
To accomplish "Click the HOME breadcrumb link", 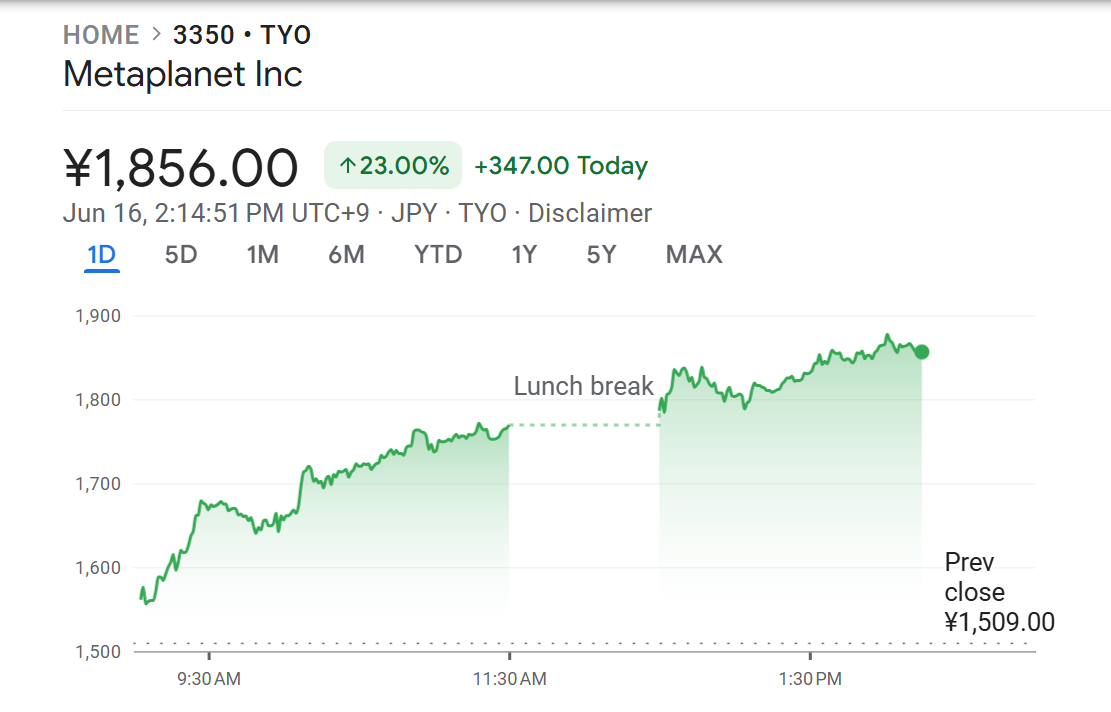I will tap(101, 35).
